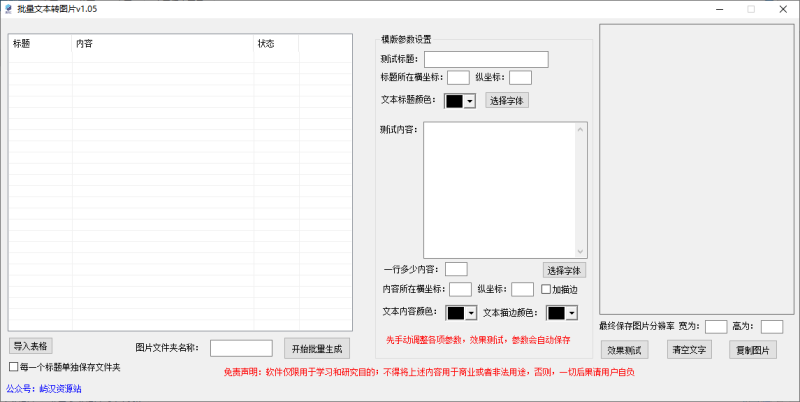Screen dimensions: 800x402
Task: Click the 标题 column header
Action: point(40,43)
